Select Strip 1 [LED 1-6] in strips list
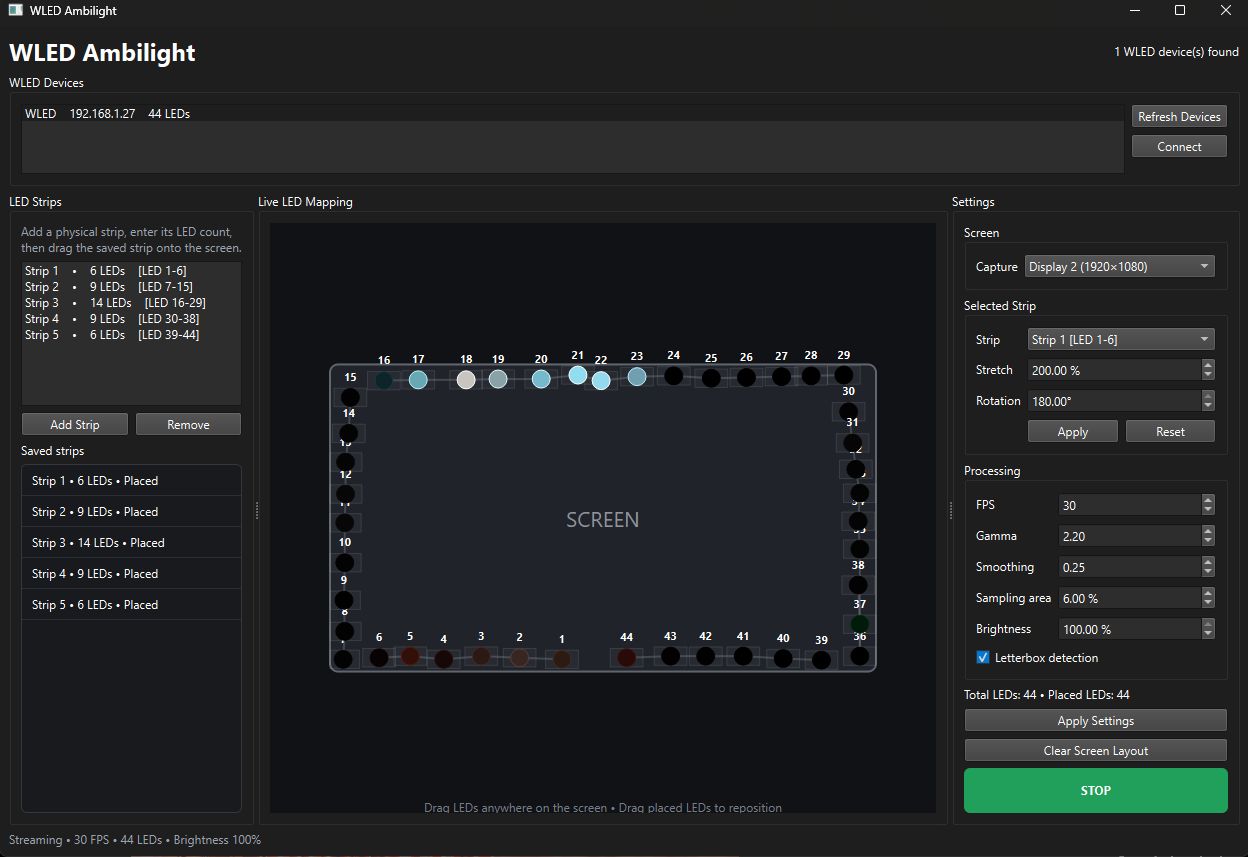Viewport: 1248px width, 857px height. [x=131, y=271]
